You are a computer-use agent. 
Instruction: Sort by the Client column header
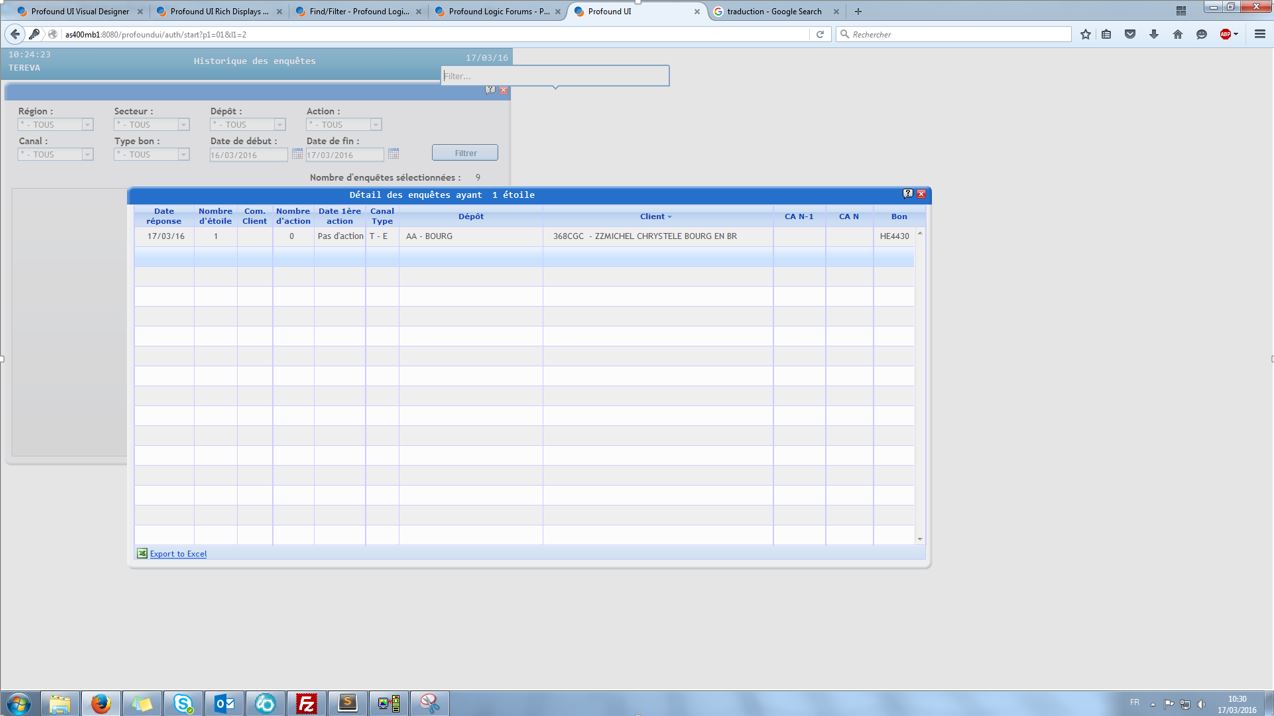point(657,216)
